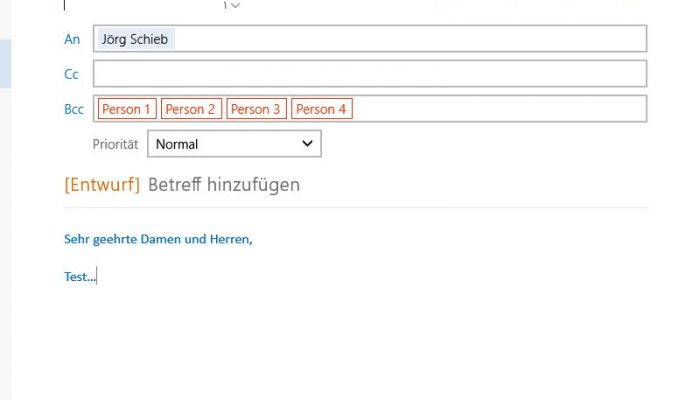
Task: Click the [Entwurf] draft label
Action: pos(102,184)
